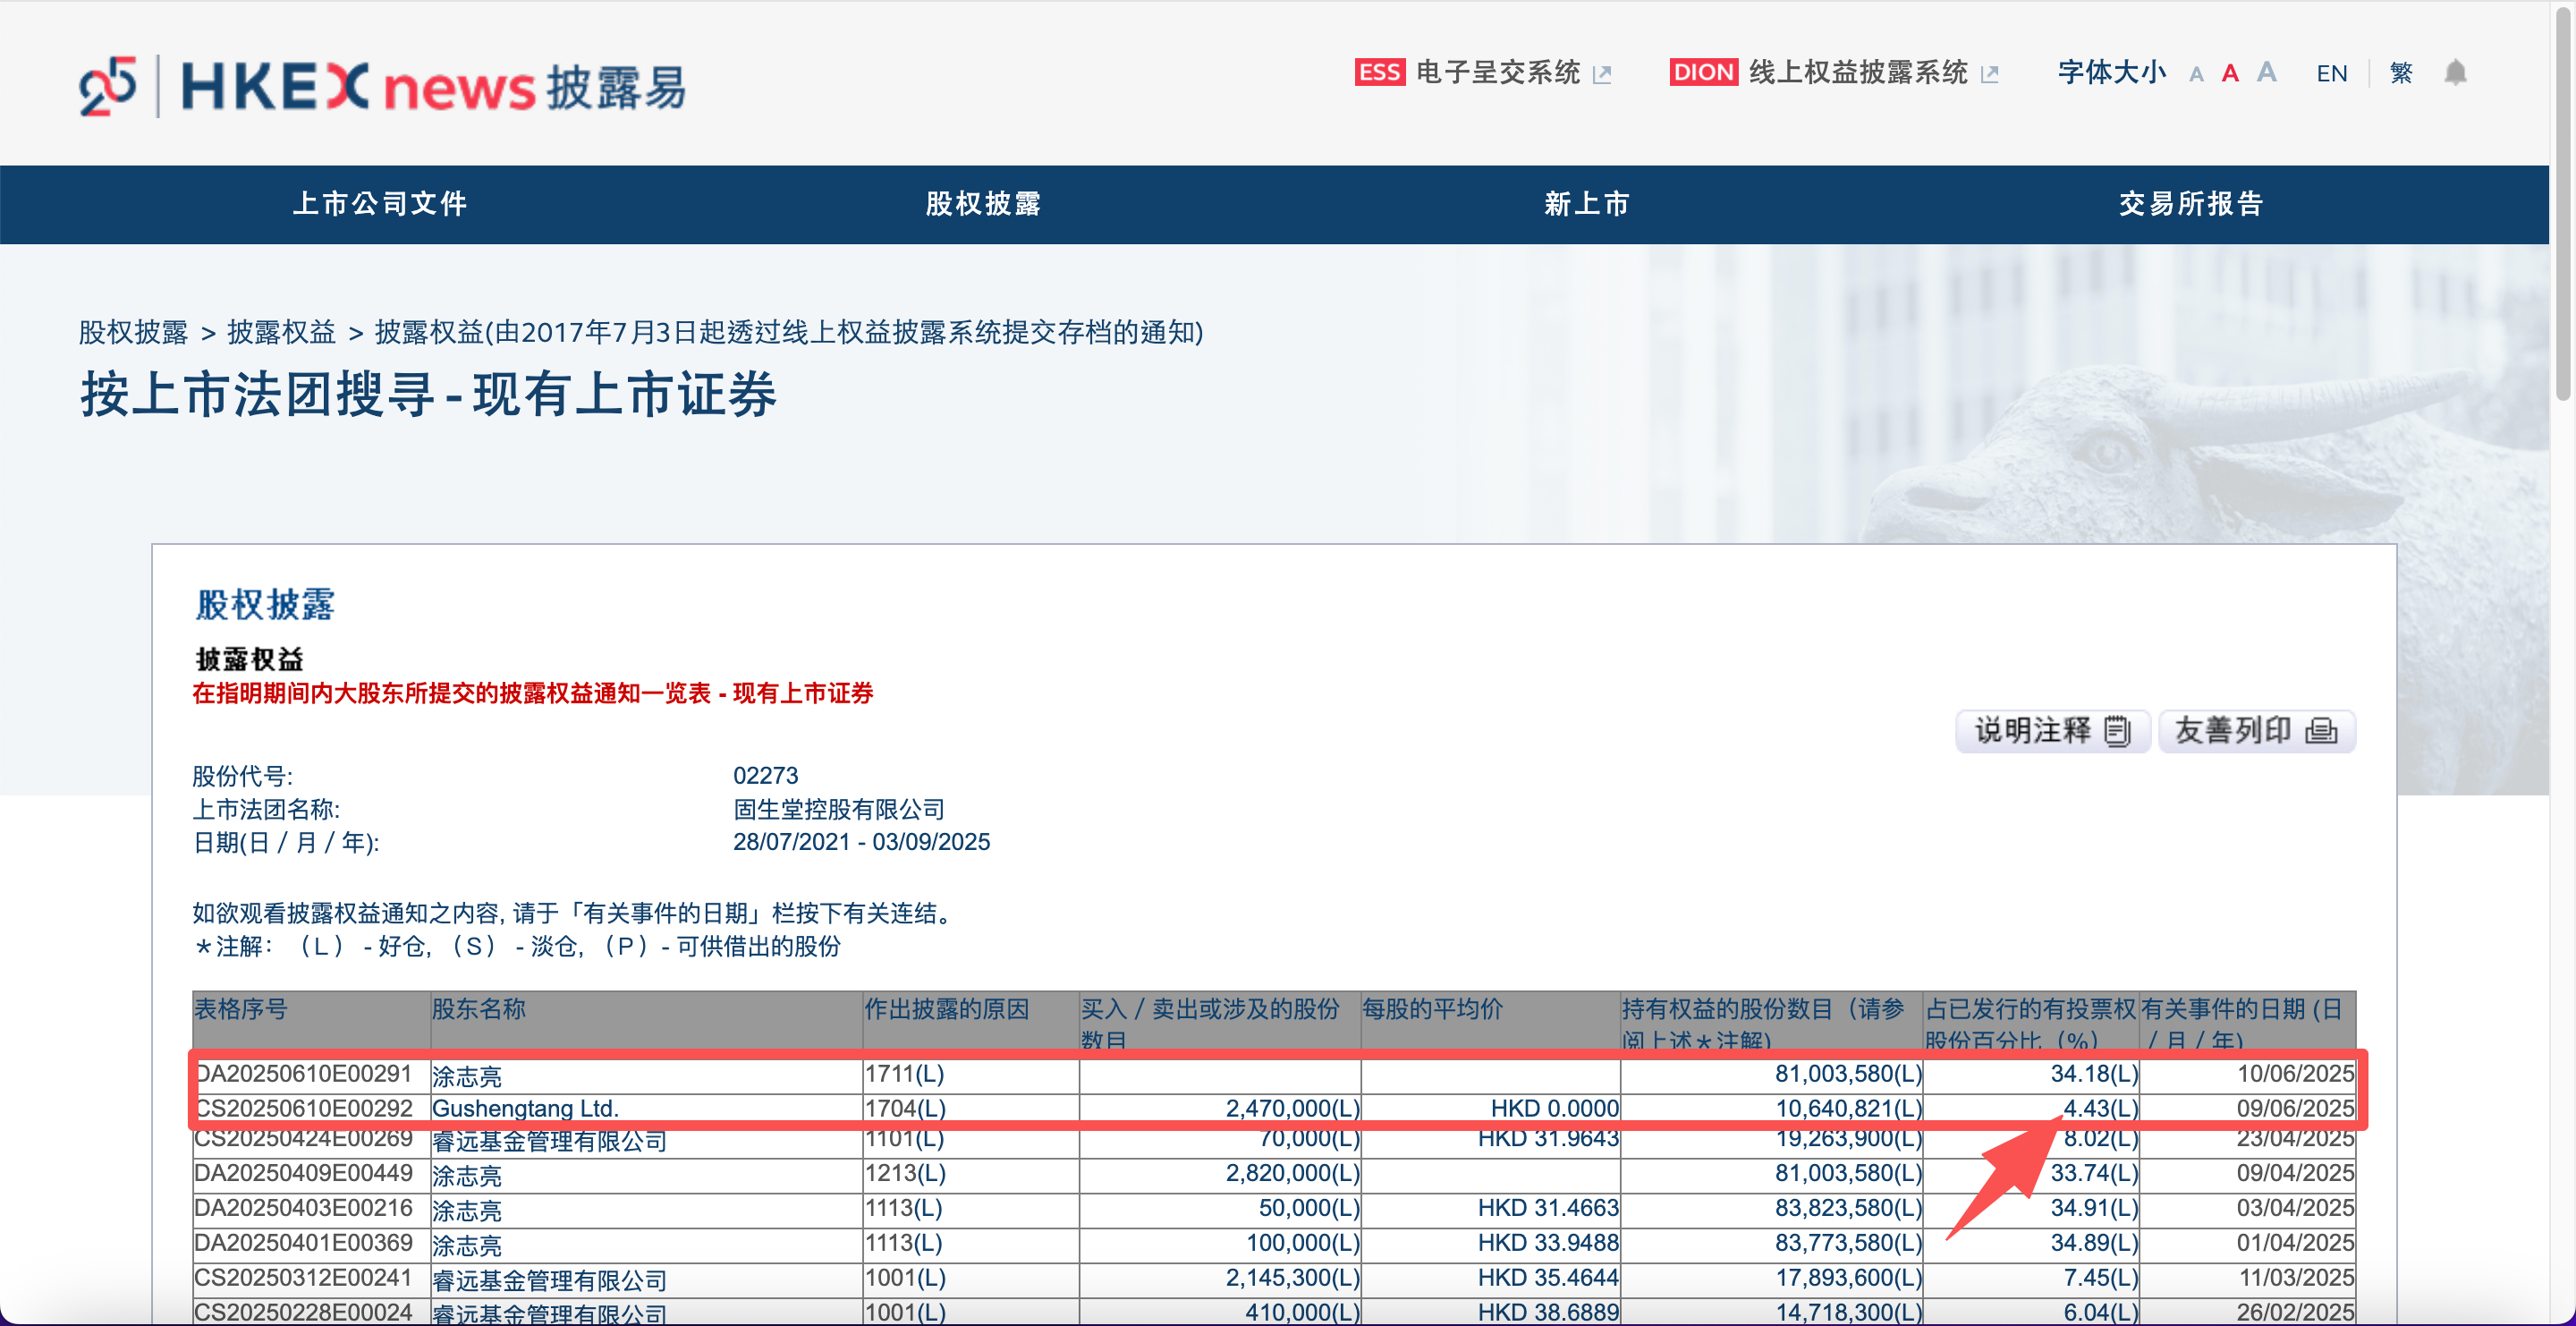The image size is (2576, 1326).
Task: Open the 股权披露 menu
Action: click(983, 204)
